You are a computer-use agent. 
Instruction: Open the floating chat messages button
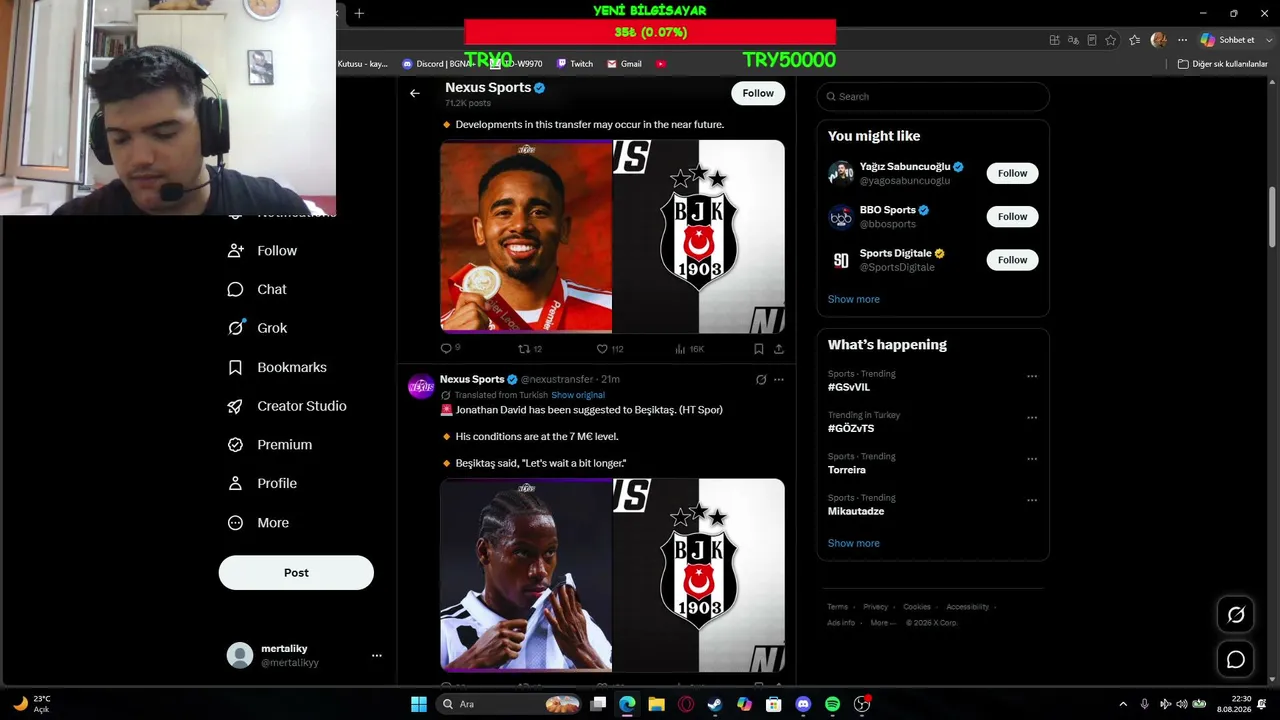pyautogui.click(x=1236, y=660)
